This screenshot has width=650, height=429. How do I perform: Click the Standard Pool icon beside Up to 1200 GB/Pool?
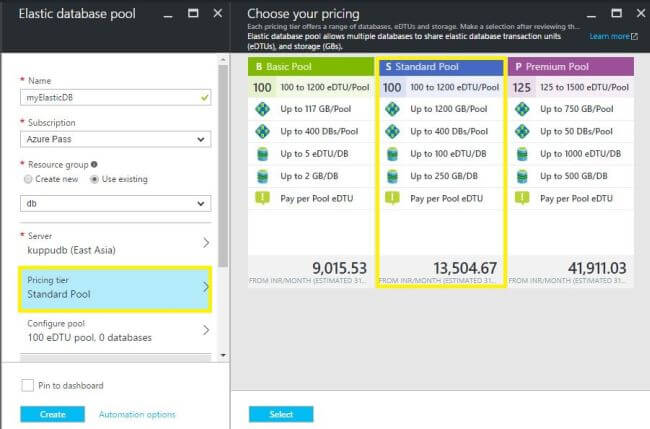[x=392, y=109]
